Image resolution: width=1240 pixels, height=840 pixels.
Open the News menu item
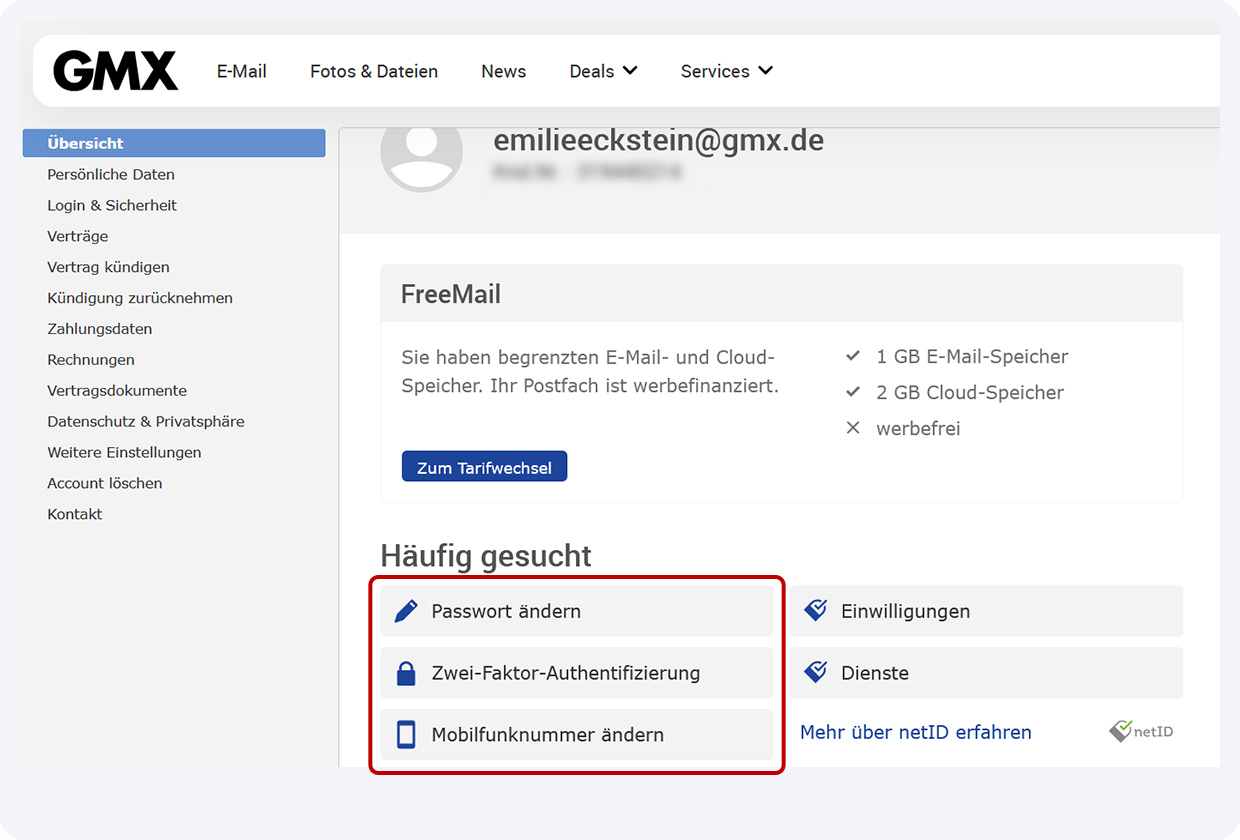[503, 71]
